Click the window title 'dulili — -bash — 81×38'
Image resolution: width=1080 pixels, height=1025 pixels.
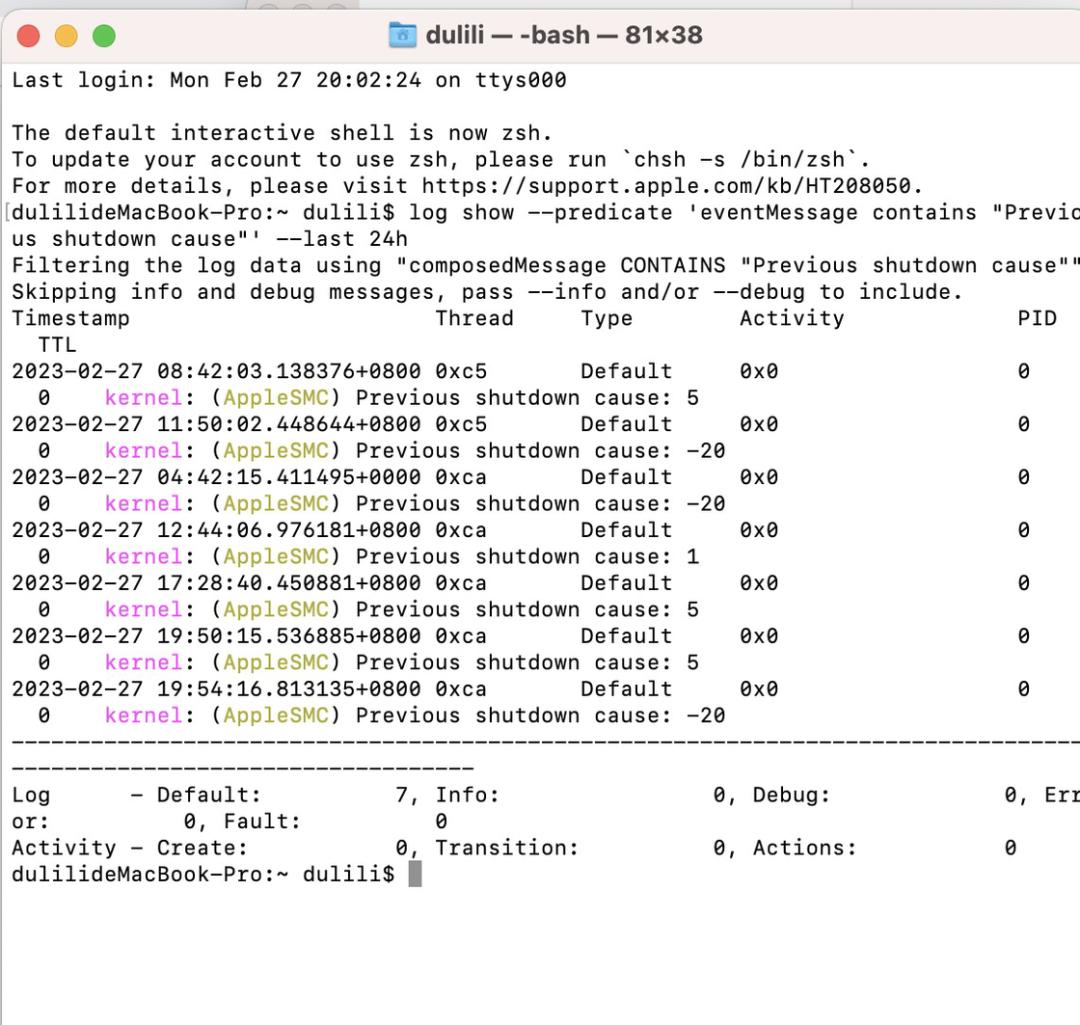(x=563, y=36)
